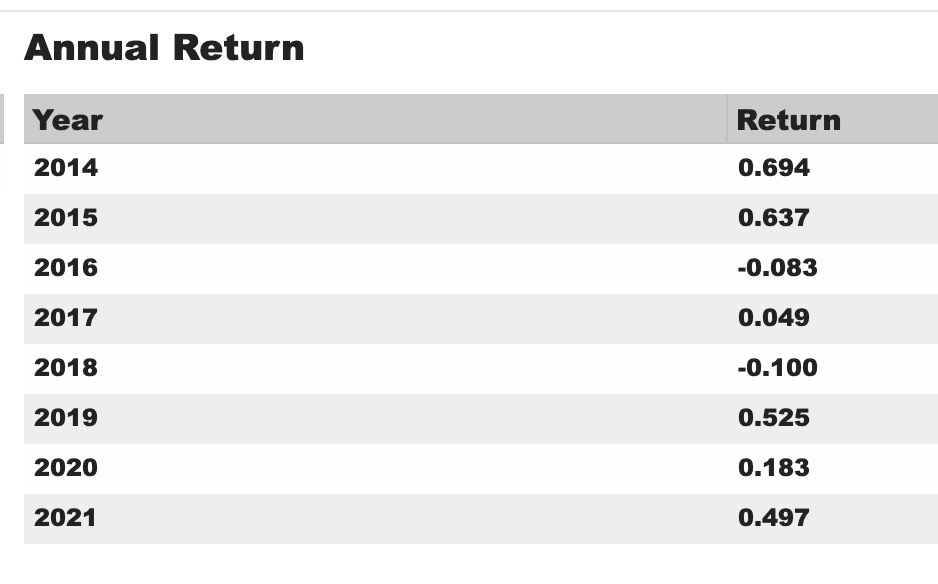This screenshot has height=584, width=938.
Task: Select the 2015 year cell
Action: pyautogui.click(x=66, y=218)
